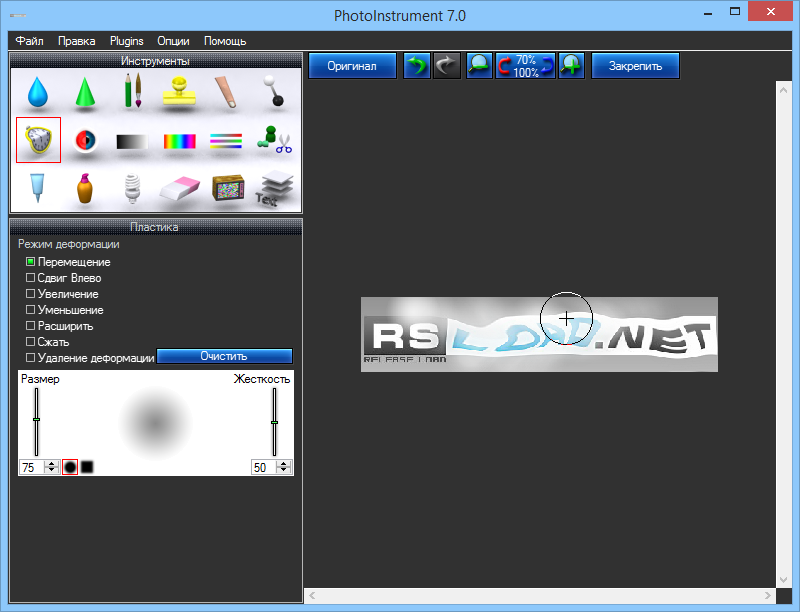Viewport: 800px width, 612px height.
Task: Click the 70% 100% rotate zoom control
Action: tap(526, 66)
